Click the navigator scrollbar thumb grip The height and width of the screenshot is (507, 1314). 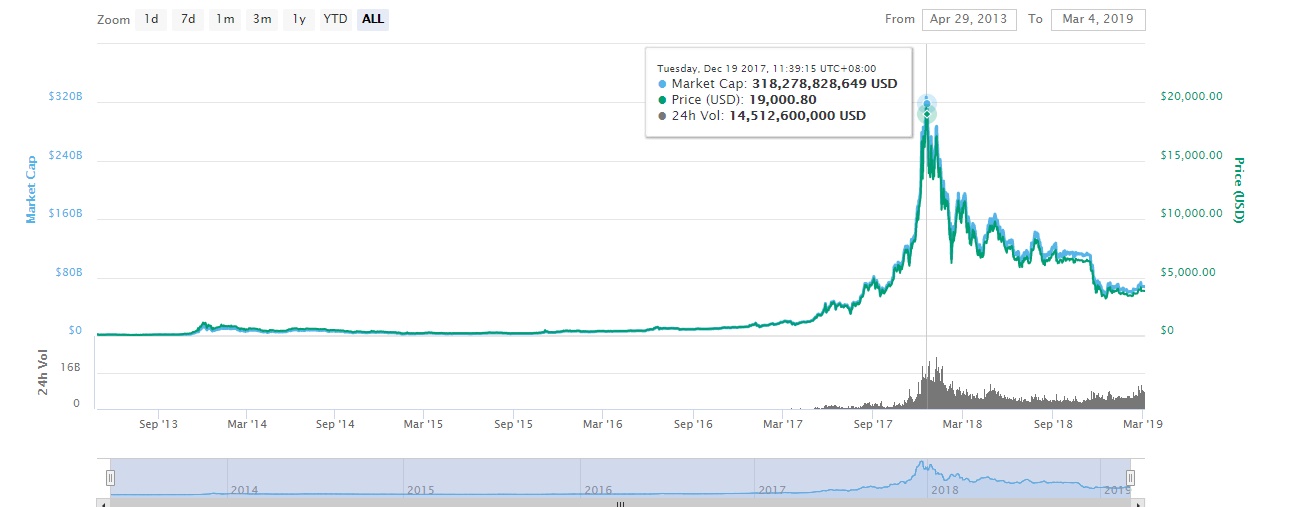point(621,503)
